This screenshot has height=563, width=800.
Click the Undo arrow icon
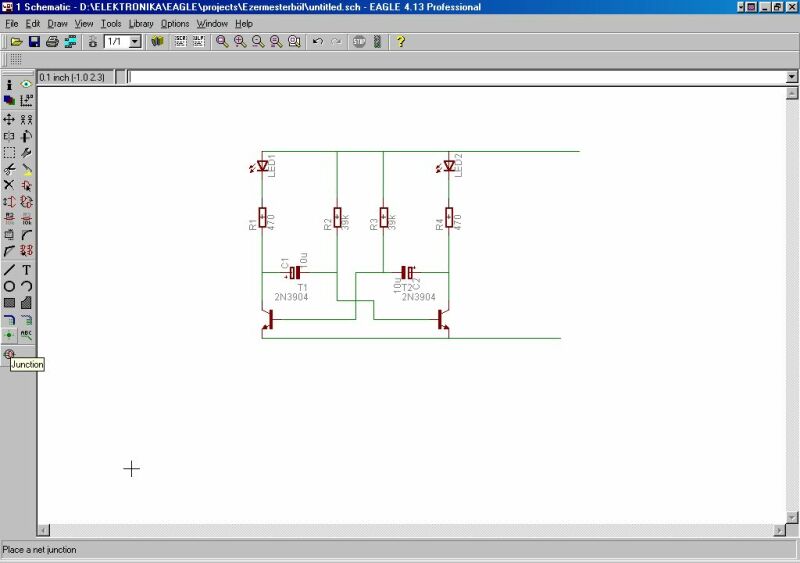click(318, 42)
